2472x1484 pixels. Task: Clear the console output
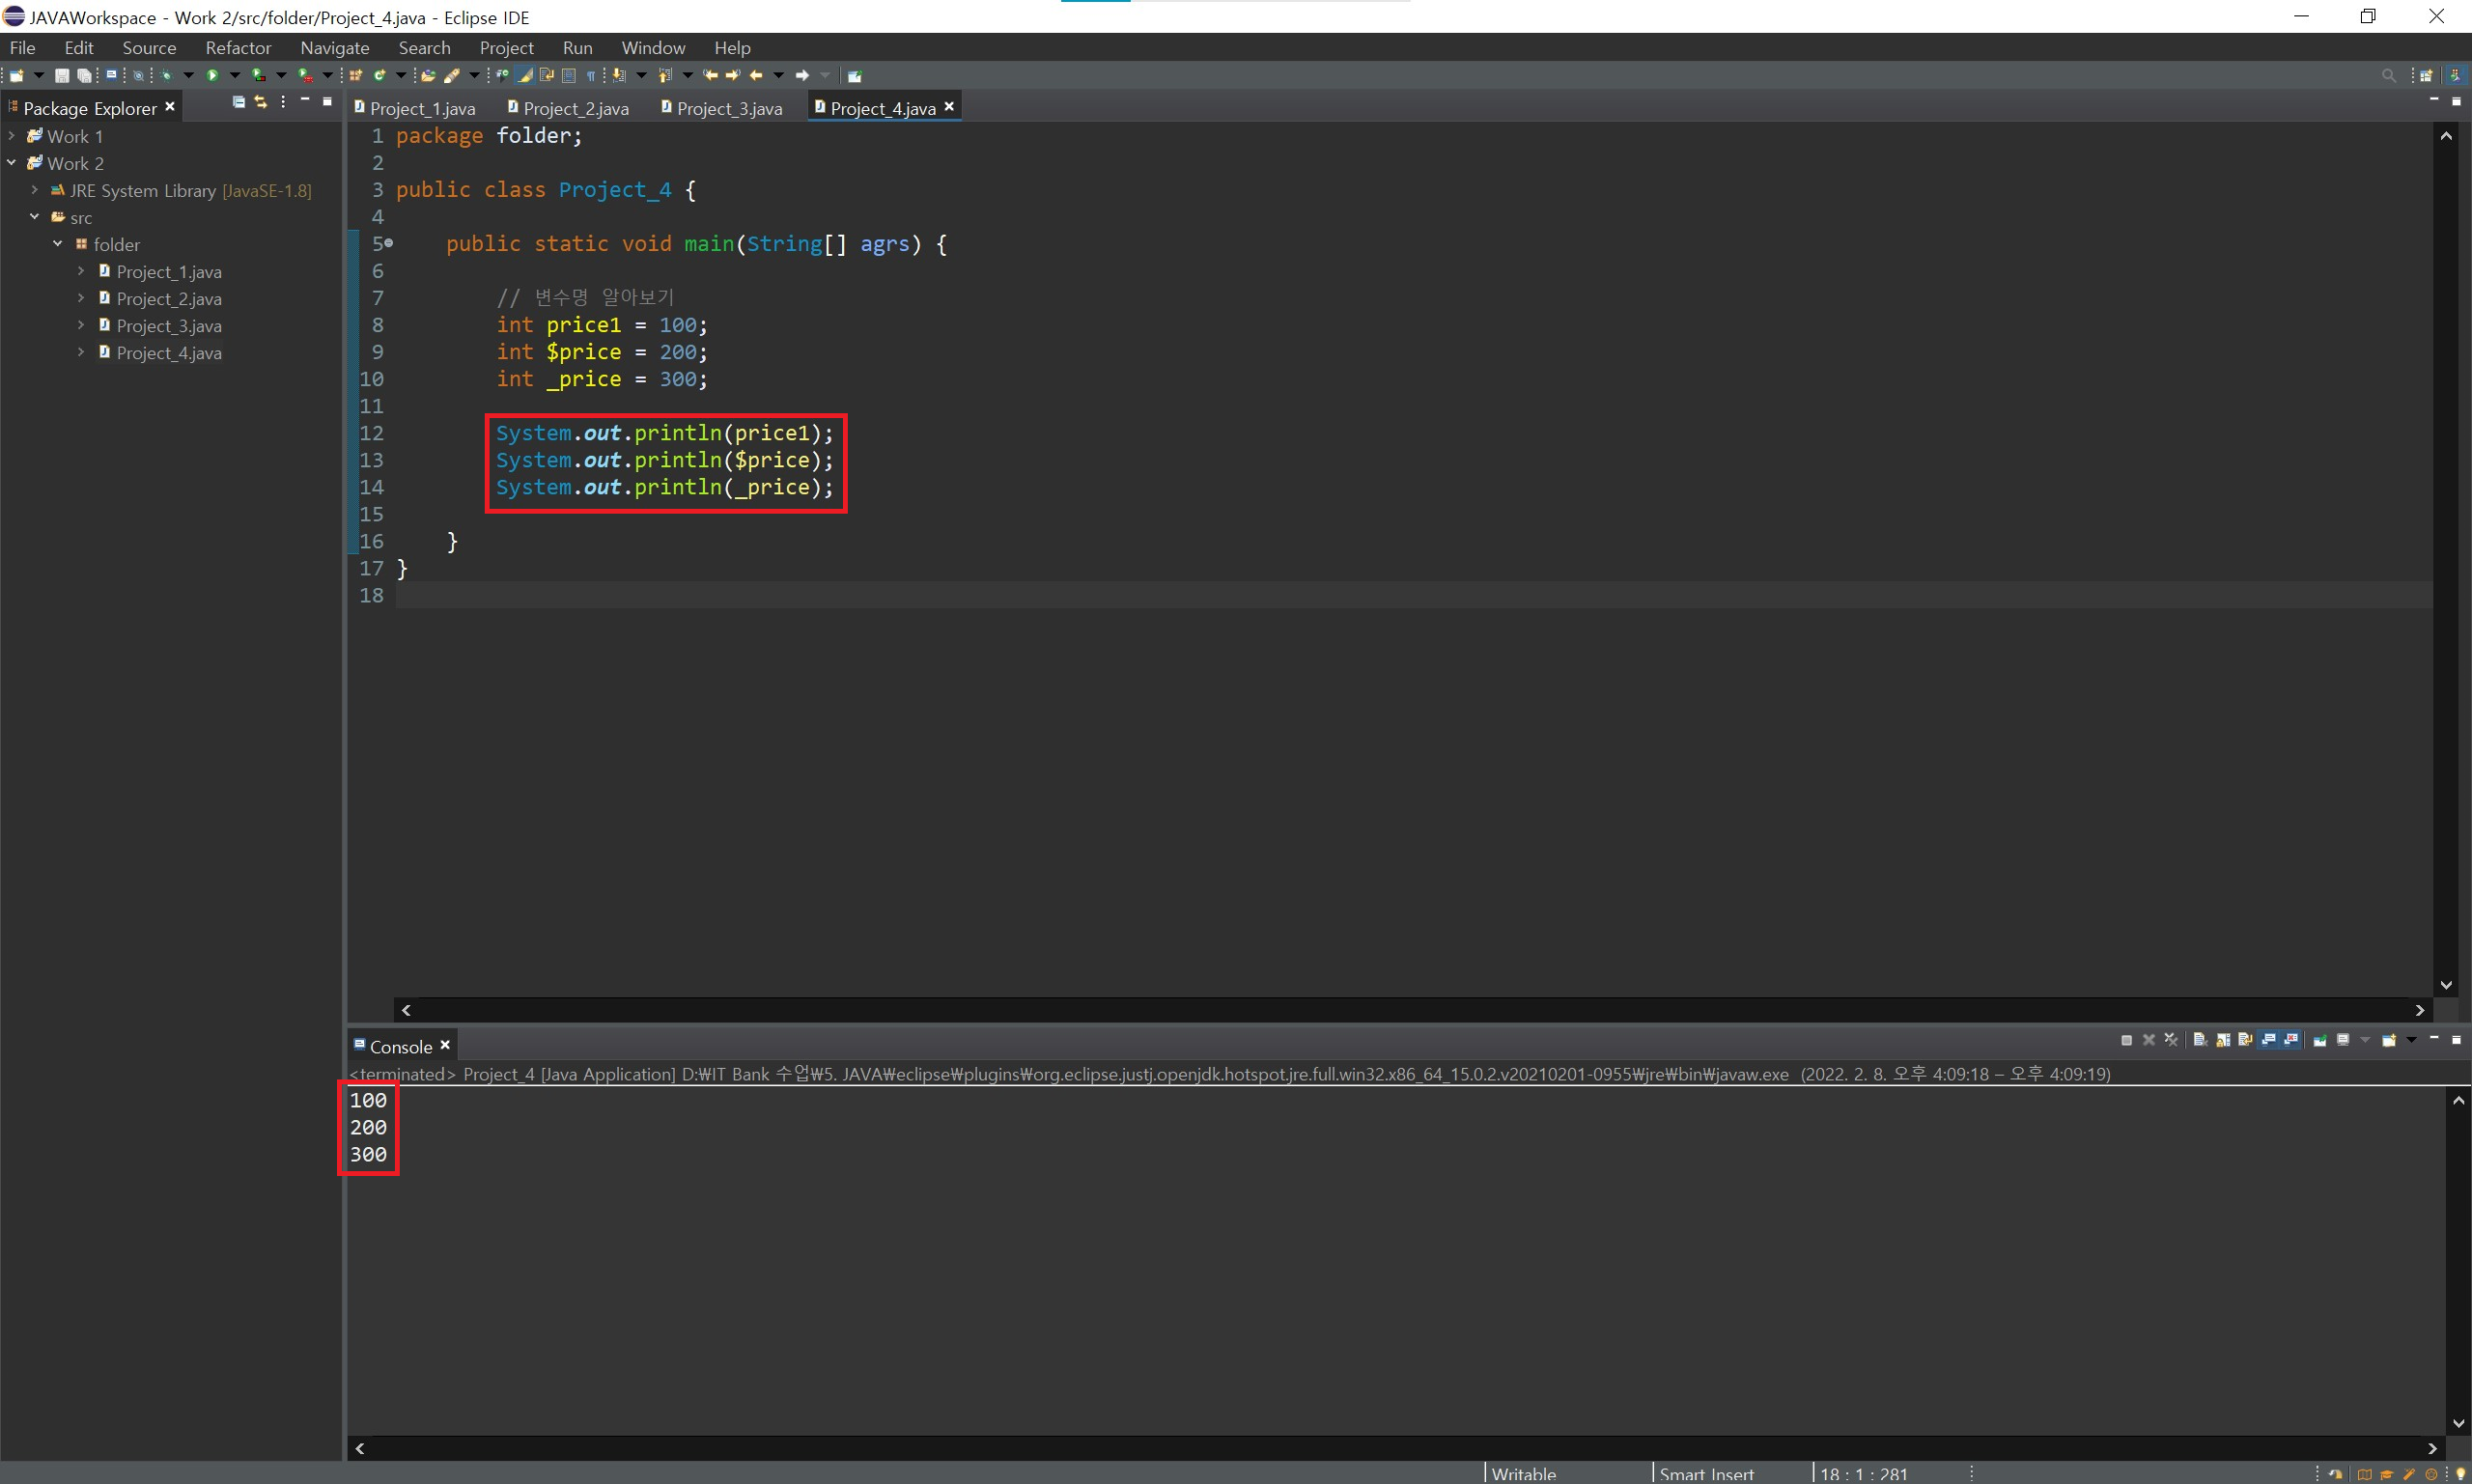[x=2200, y=1040]
